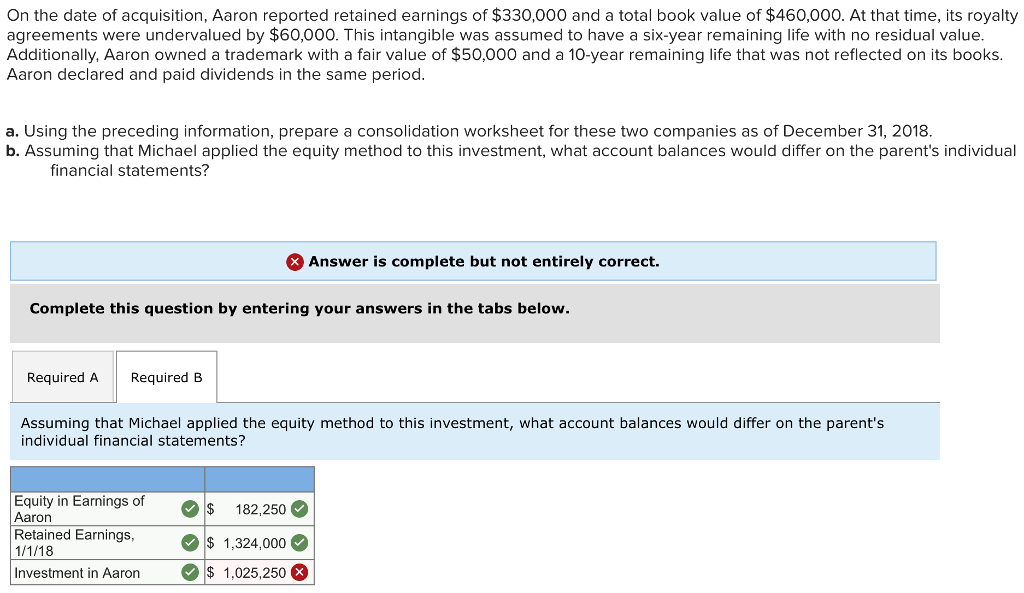
Task: Click green checkmark next to the $182,250 amount
Action: [299, 508]
